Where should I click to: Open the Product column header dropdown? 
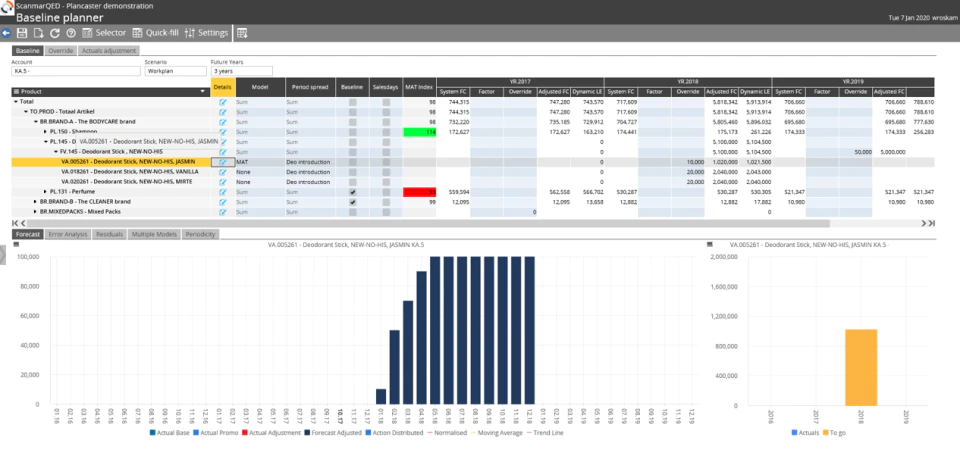[x=203, y=92]
